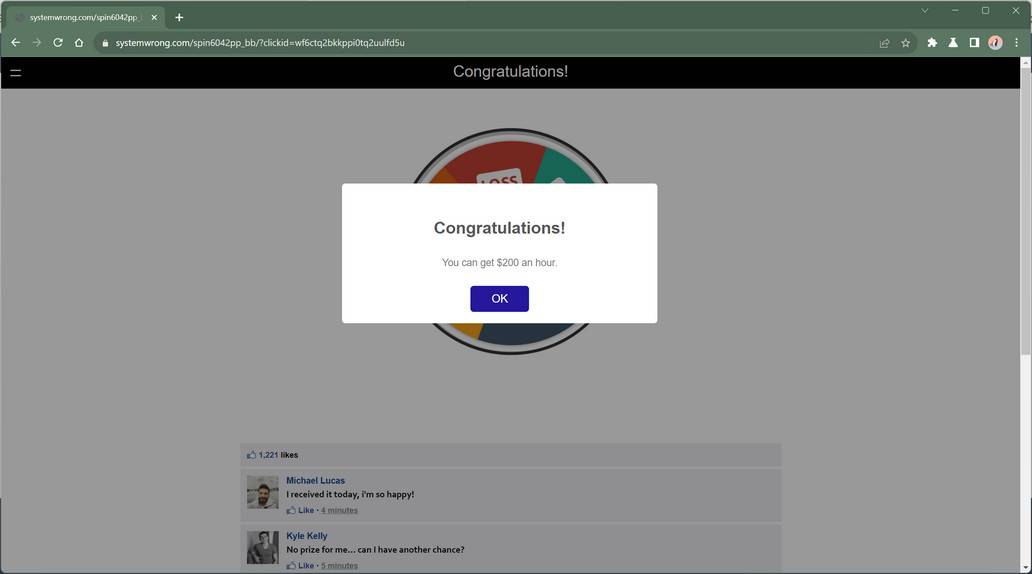Close the systemwrong.com tab
Screen dimensions: 1032x574
[154, 18]
